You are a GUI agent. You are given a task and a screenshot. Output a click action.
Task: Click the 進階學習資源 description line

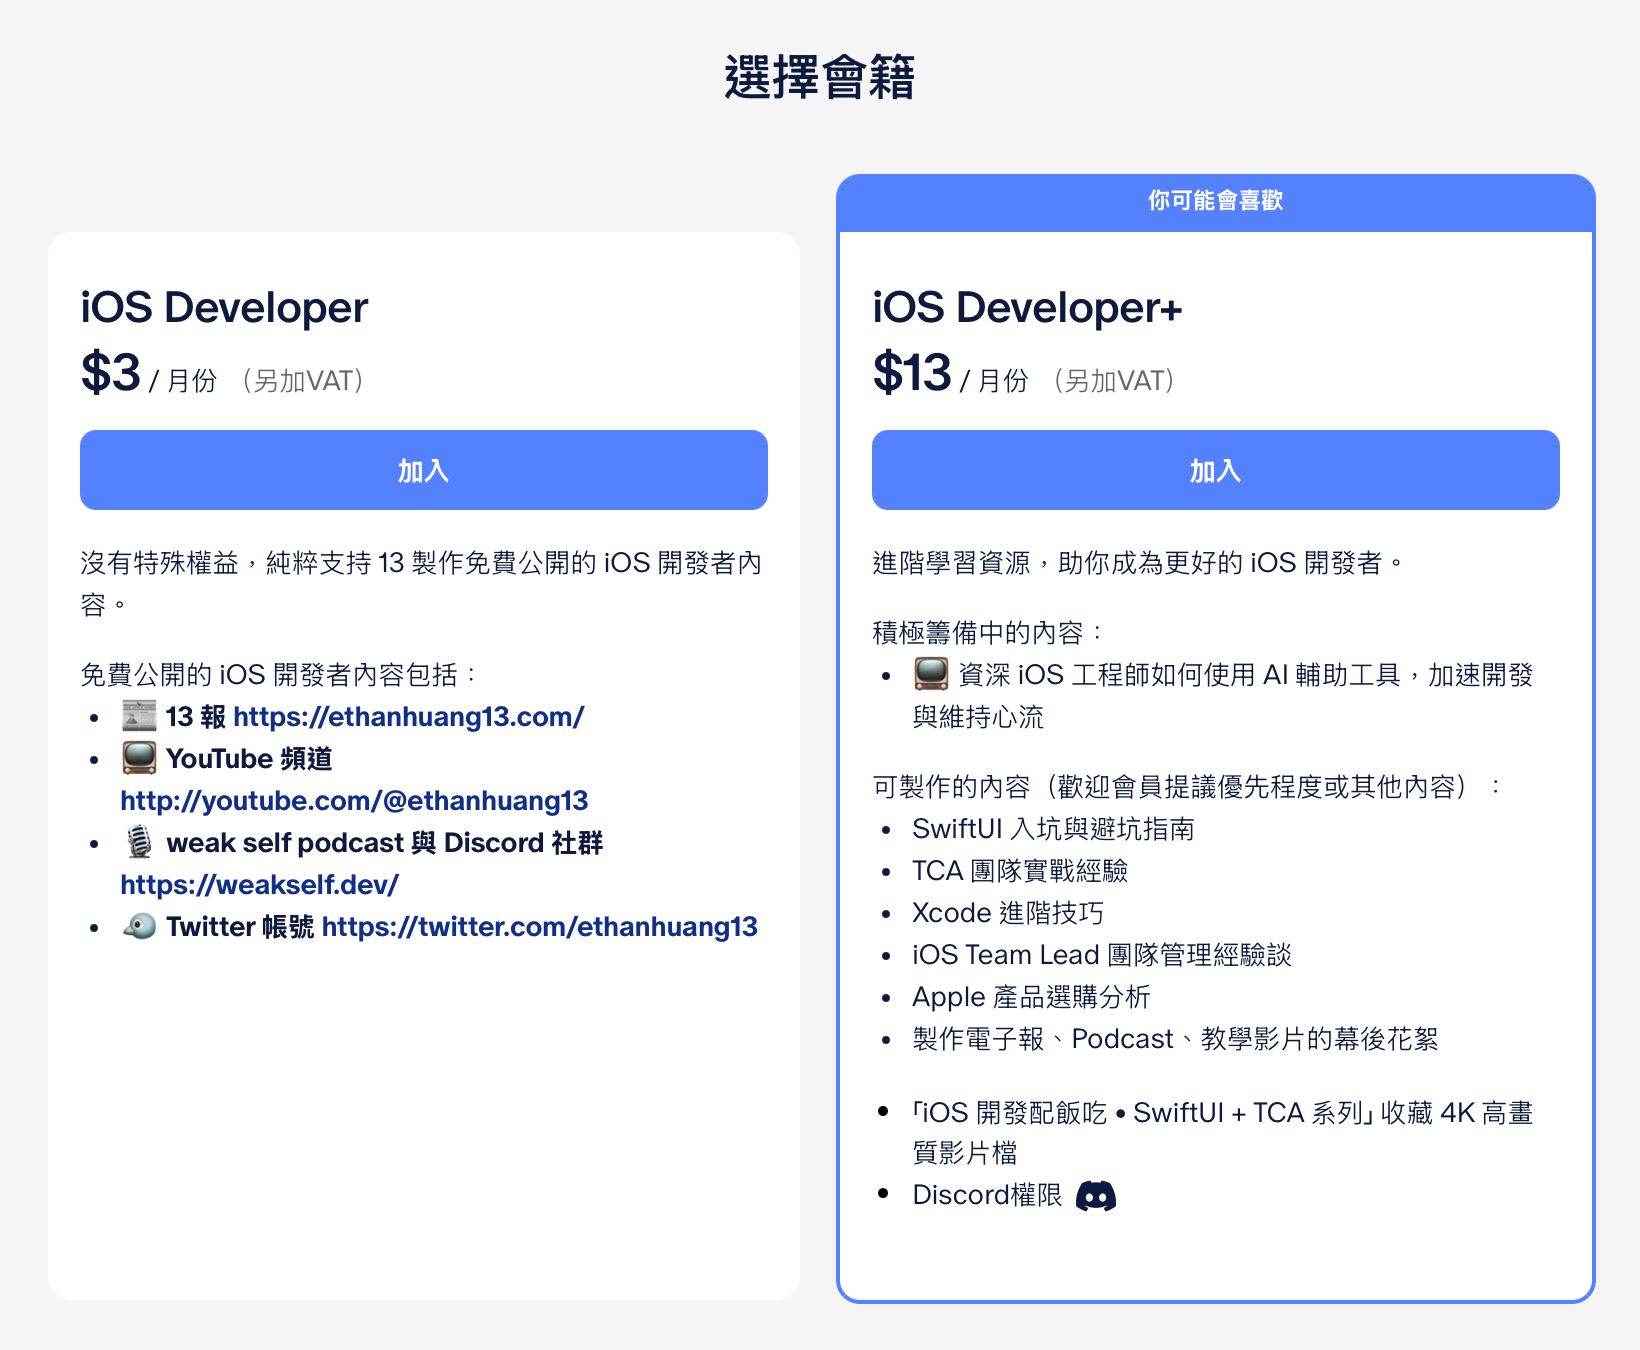point(1138,563)
